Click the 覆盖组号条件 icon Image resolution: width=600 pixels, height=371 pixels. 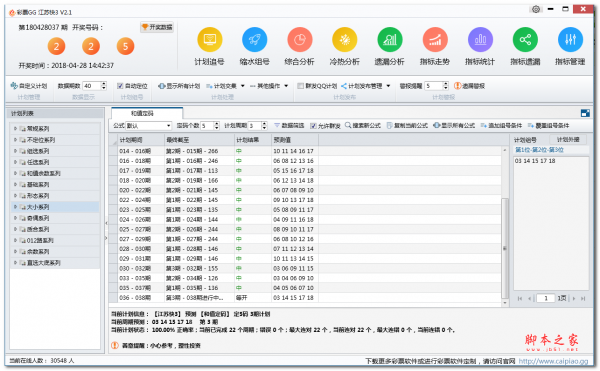(531, 125)
